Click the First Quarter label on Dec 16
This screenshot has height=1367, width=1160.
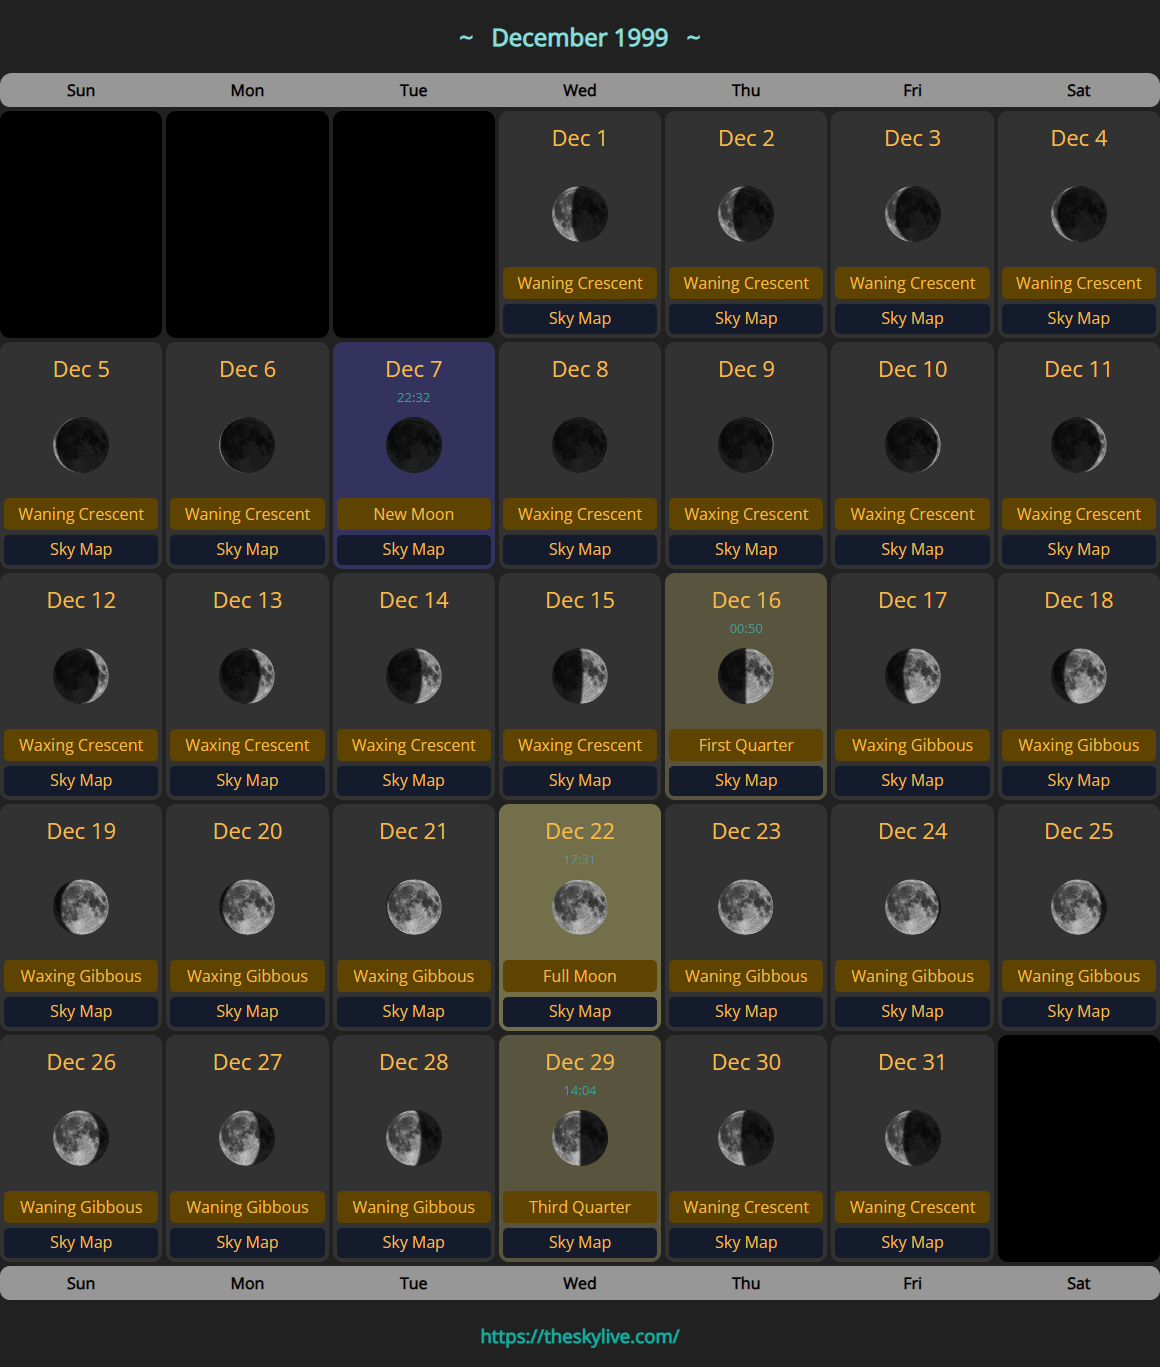(x=745, y=745)
